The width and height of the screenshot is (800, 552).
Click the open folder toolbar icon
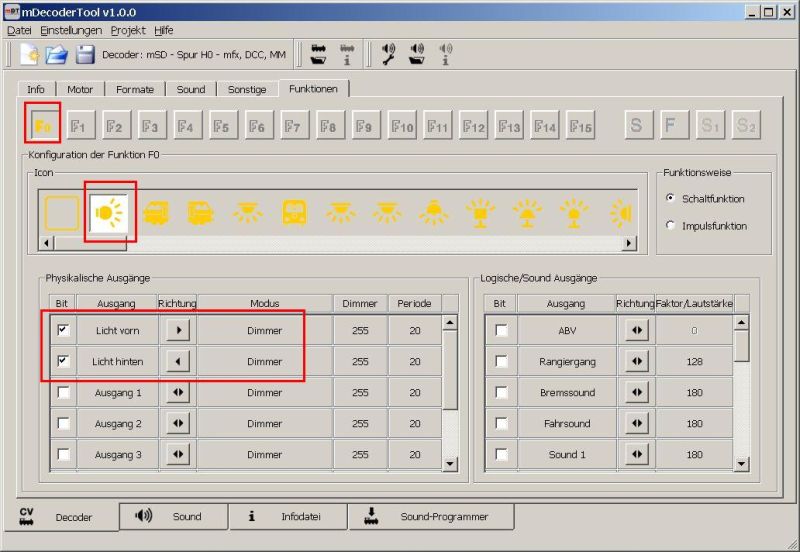point(58,54)
